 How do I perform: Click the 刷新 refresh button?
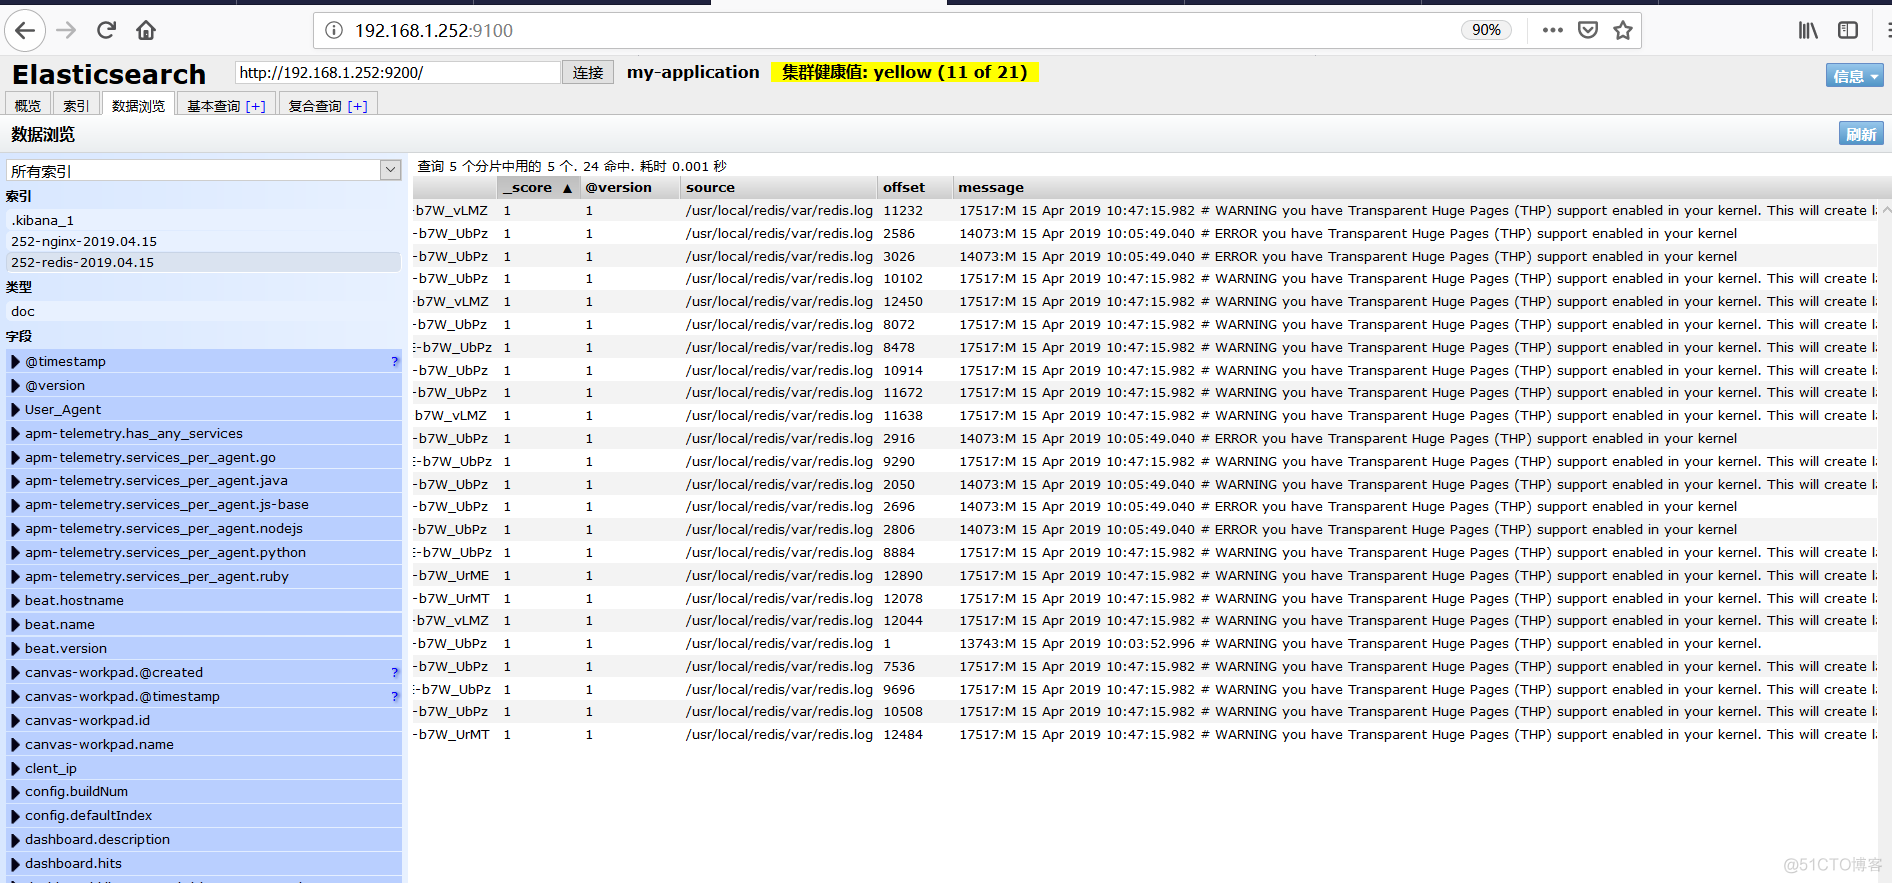coord(1861,134)
